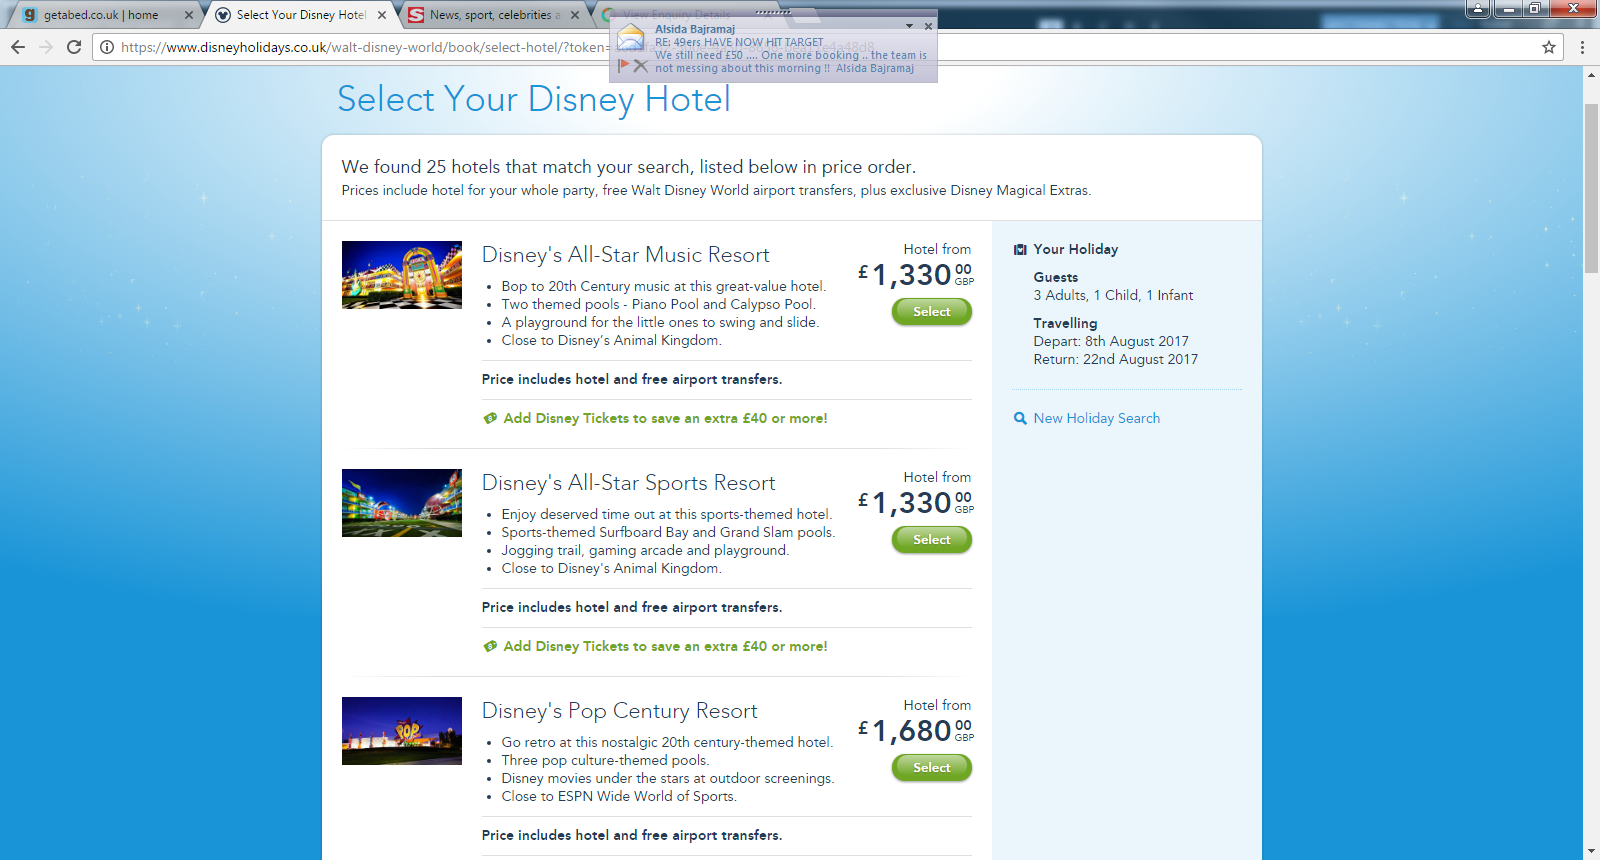Close the getabed.co.uk tab
Screen dimensions: 1600x860
(x=189, y=15)
